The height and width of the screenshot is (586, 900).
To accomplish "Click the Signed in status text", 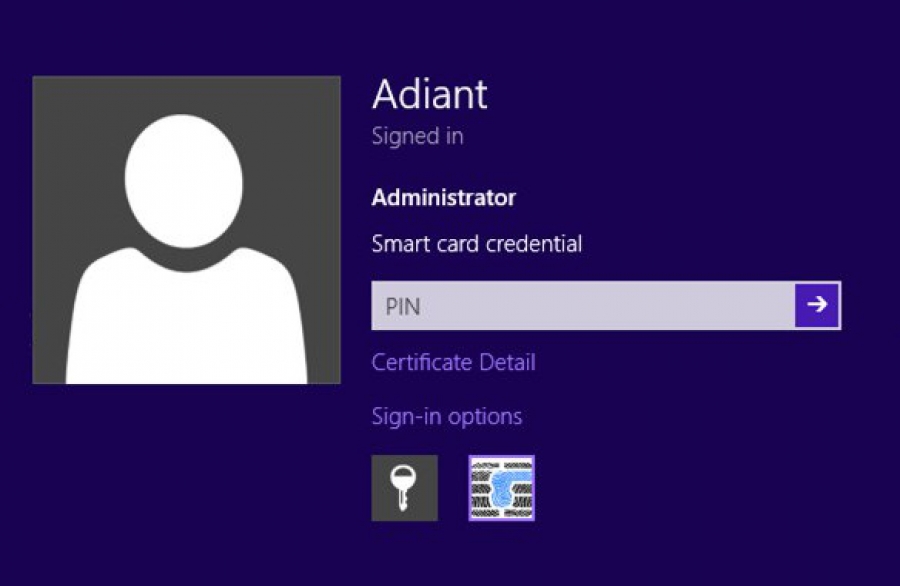I will [x=417, y=137].
